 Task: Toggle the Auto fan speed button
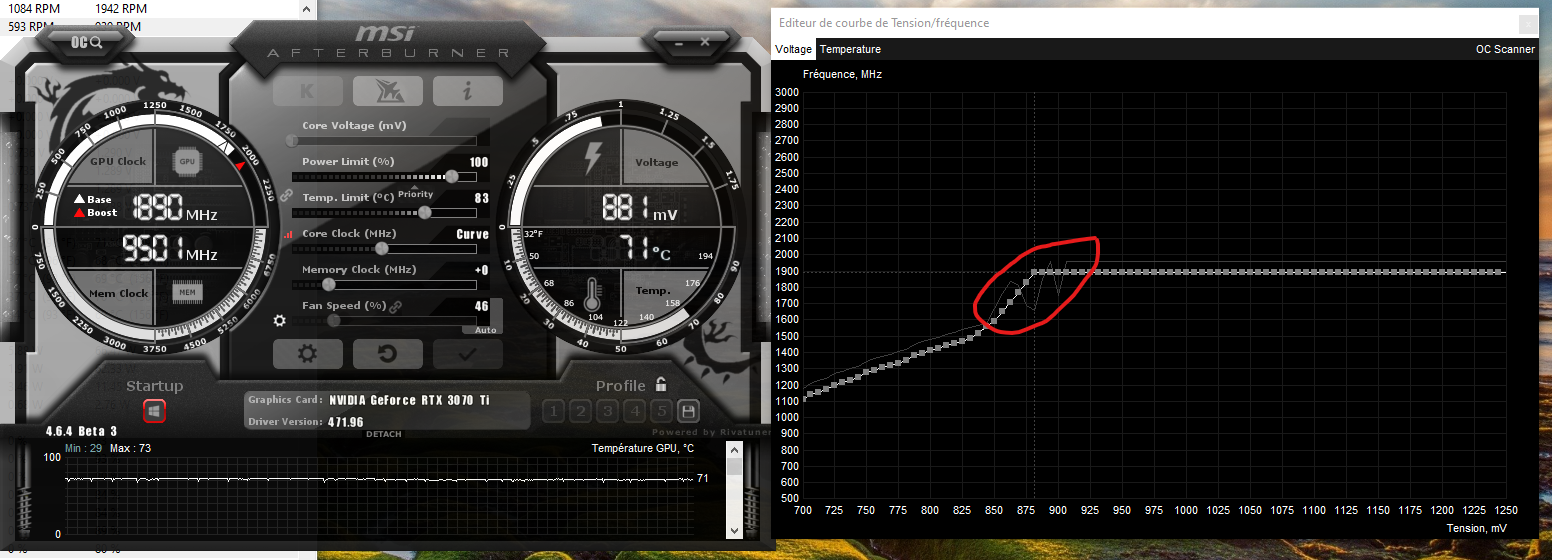[x=483, y=329]
